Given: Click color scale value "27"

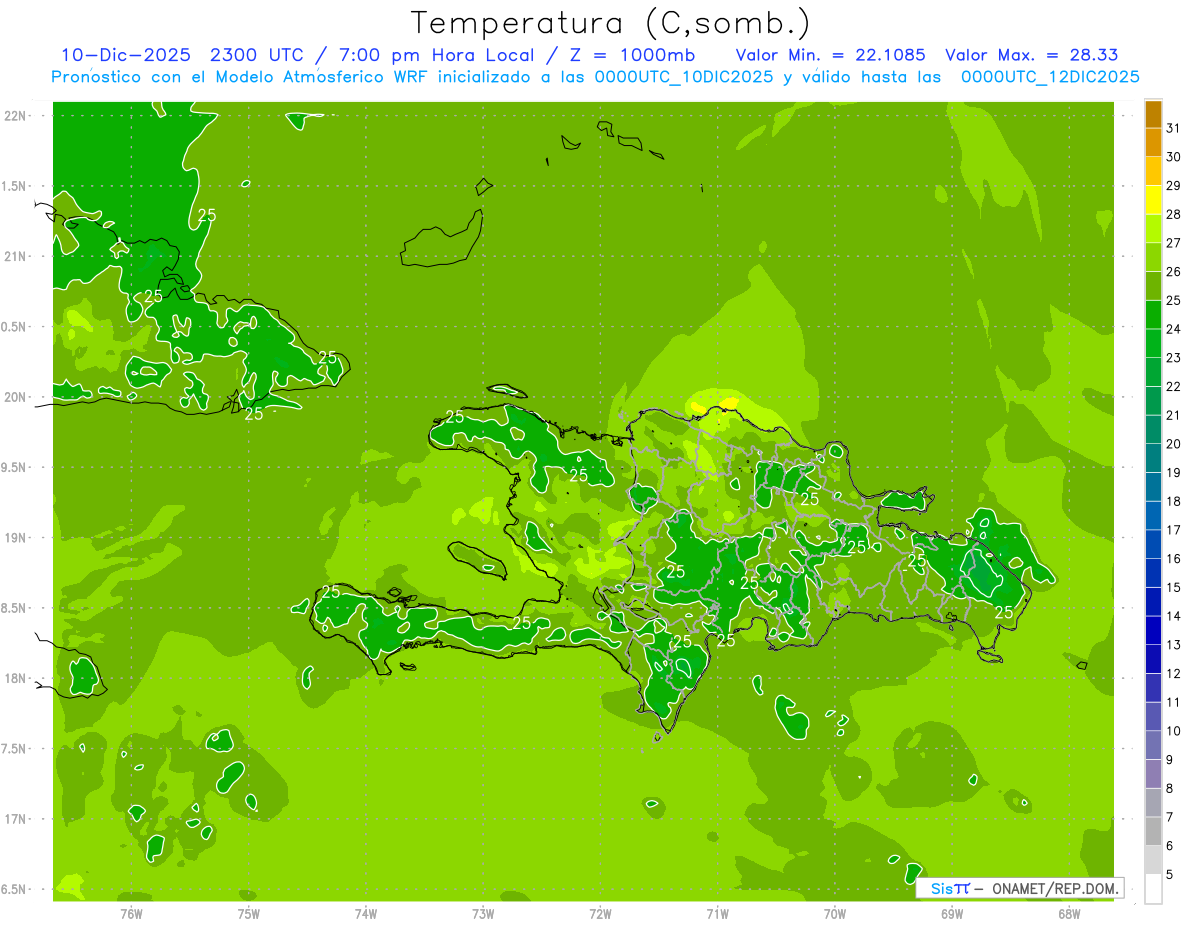Looking at the screenshot, I should point(1174,243).
